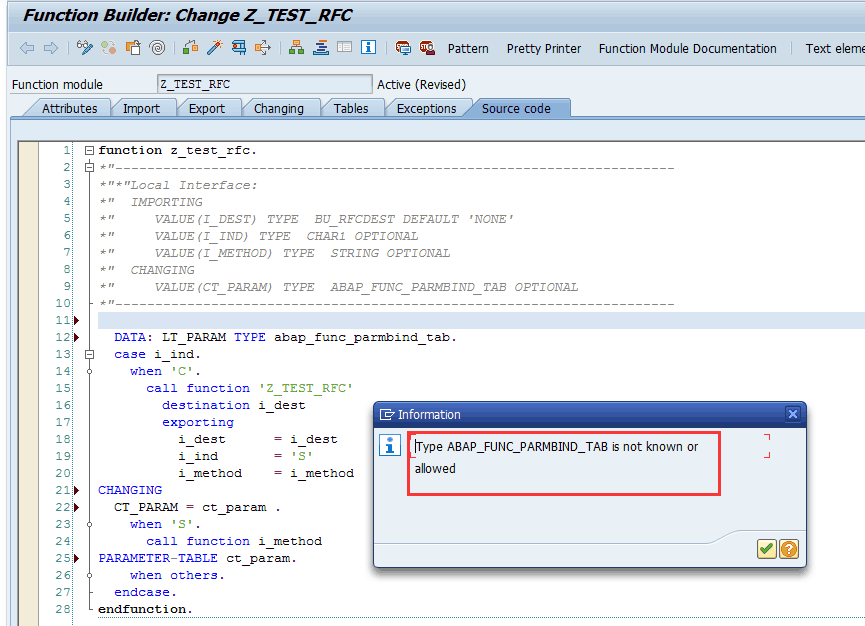Collapse the case block on line 13

point(89,354)
